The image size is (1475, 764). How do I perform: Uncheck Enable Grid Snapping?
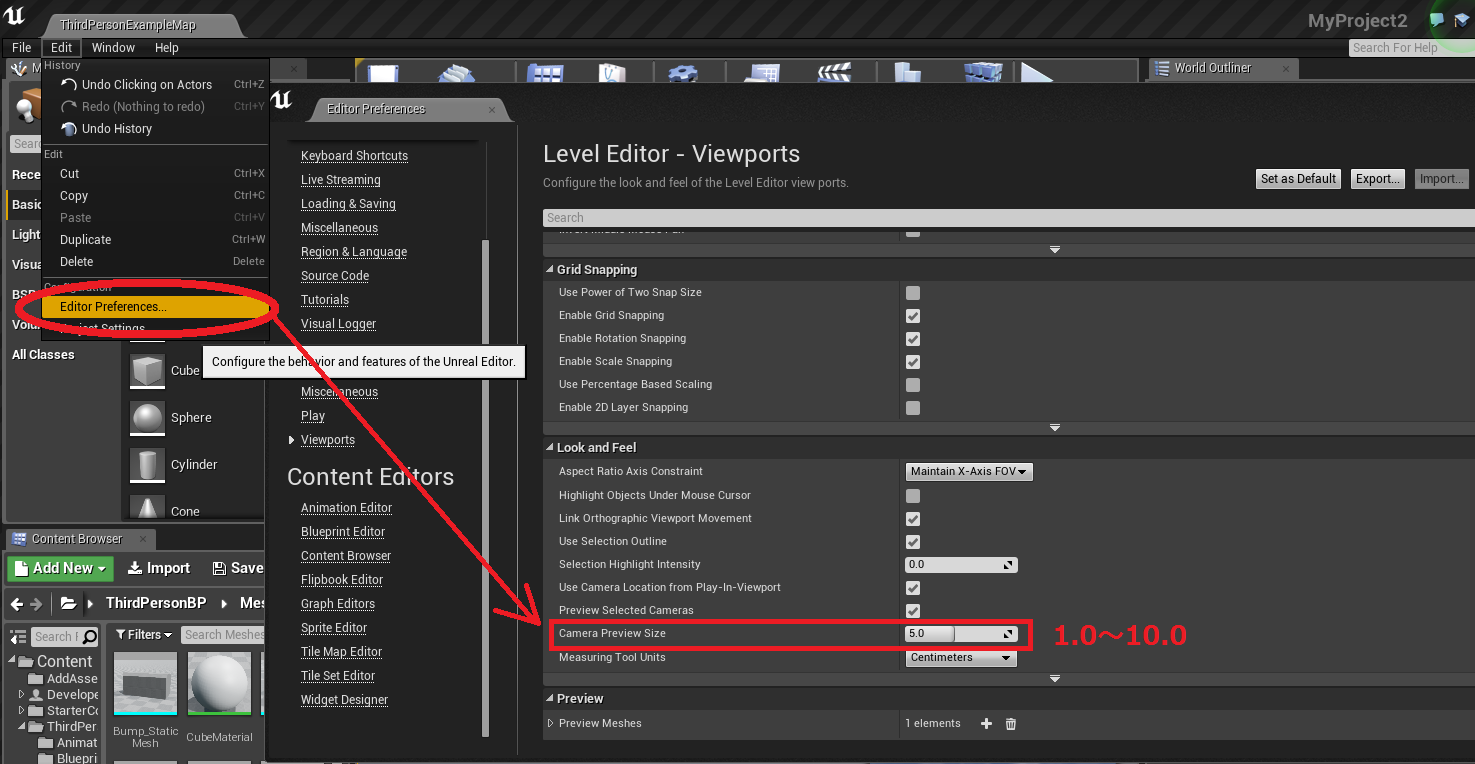pyautogui.click(x=913, y=316)
